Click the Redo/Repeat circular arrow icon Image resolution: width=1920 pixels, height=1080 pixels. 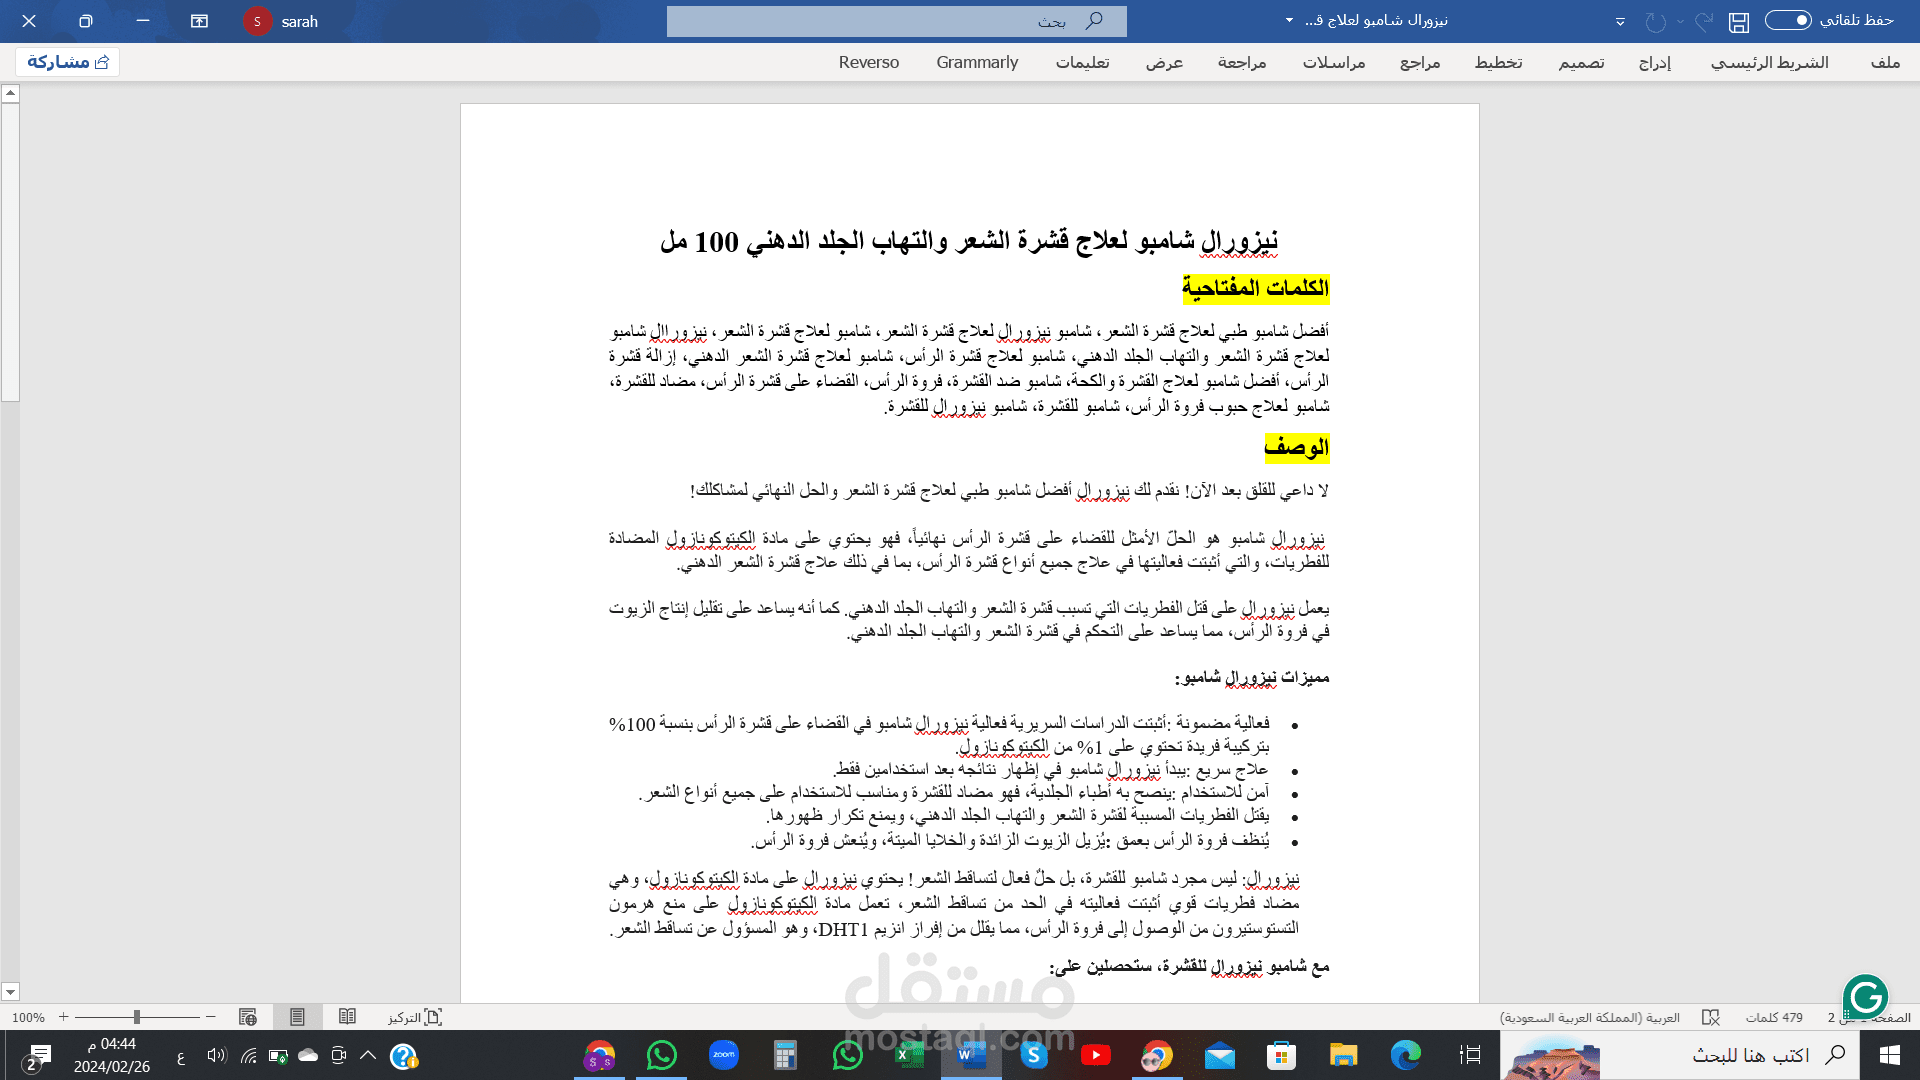pyautogui.click(x=1656, y=21)
